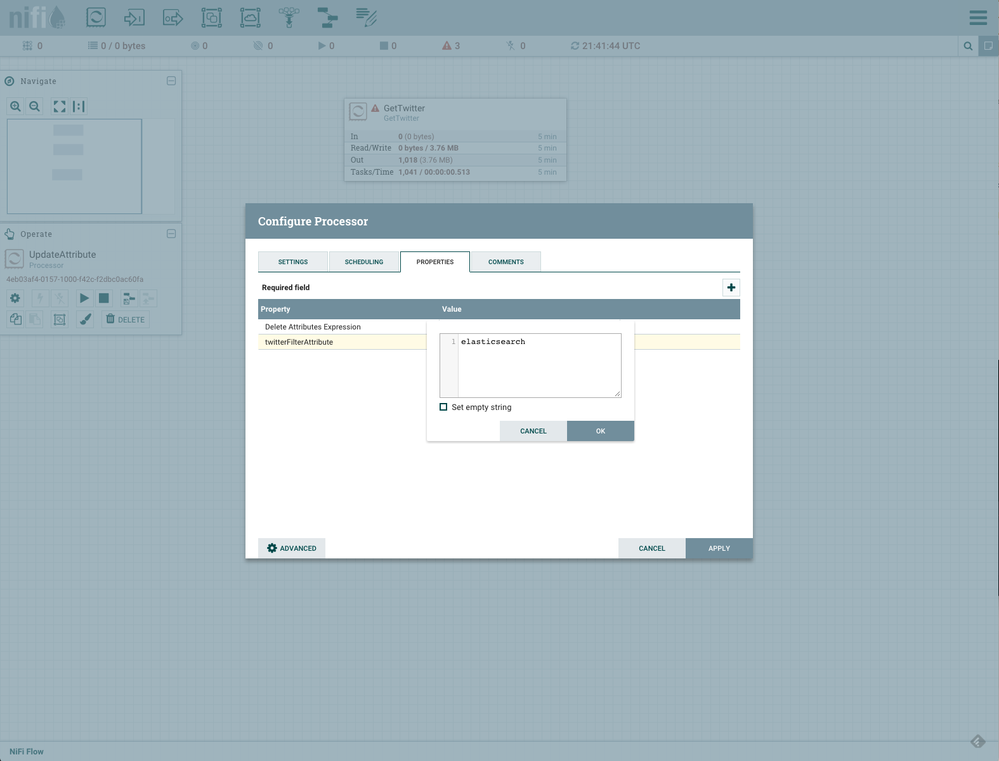The height and width of the screenshot is (761, 999).
Task: Click the Funnel toolbar icon
Action: coord(288,17)
